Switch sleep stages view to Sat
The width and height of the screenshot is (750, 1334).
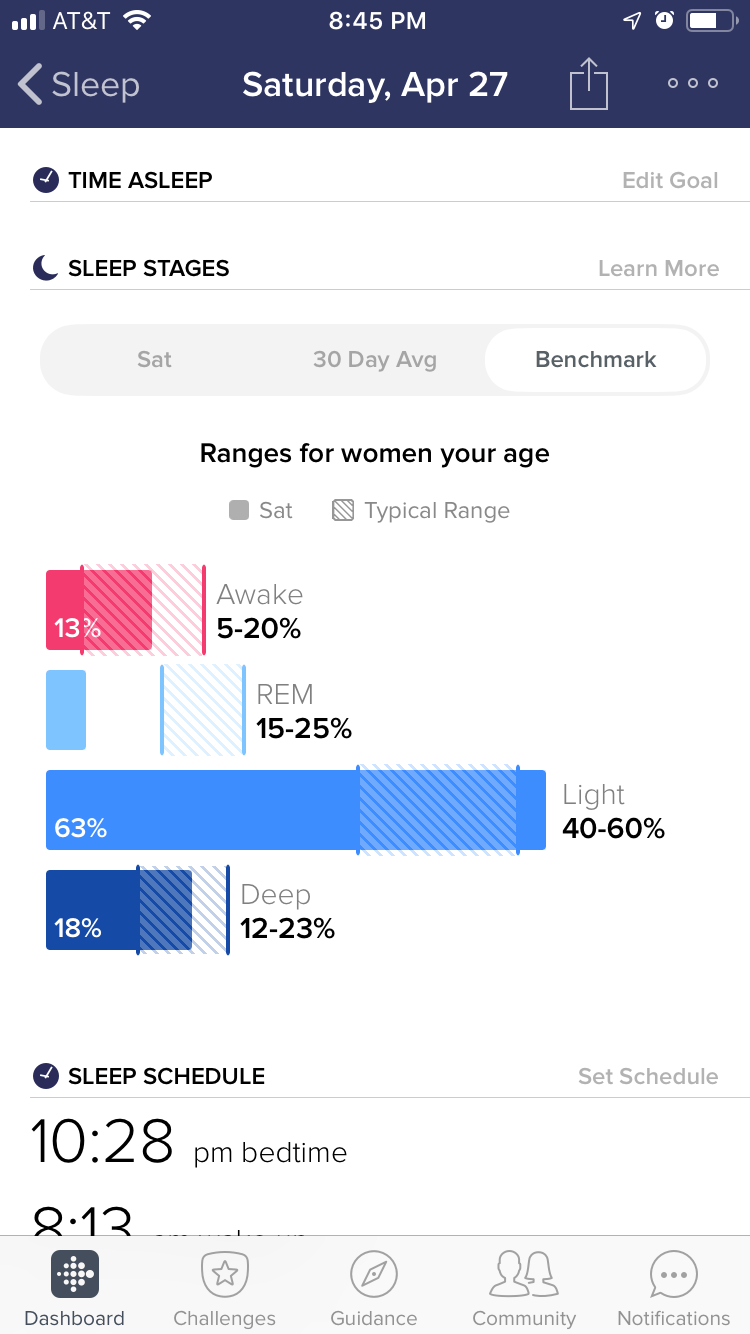pyautogui.click(x=155, y=360)
